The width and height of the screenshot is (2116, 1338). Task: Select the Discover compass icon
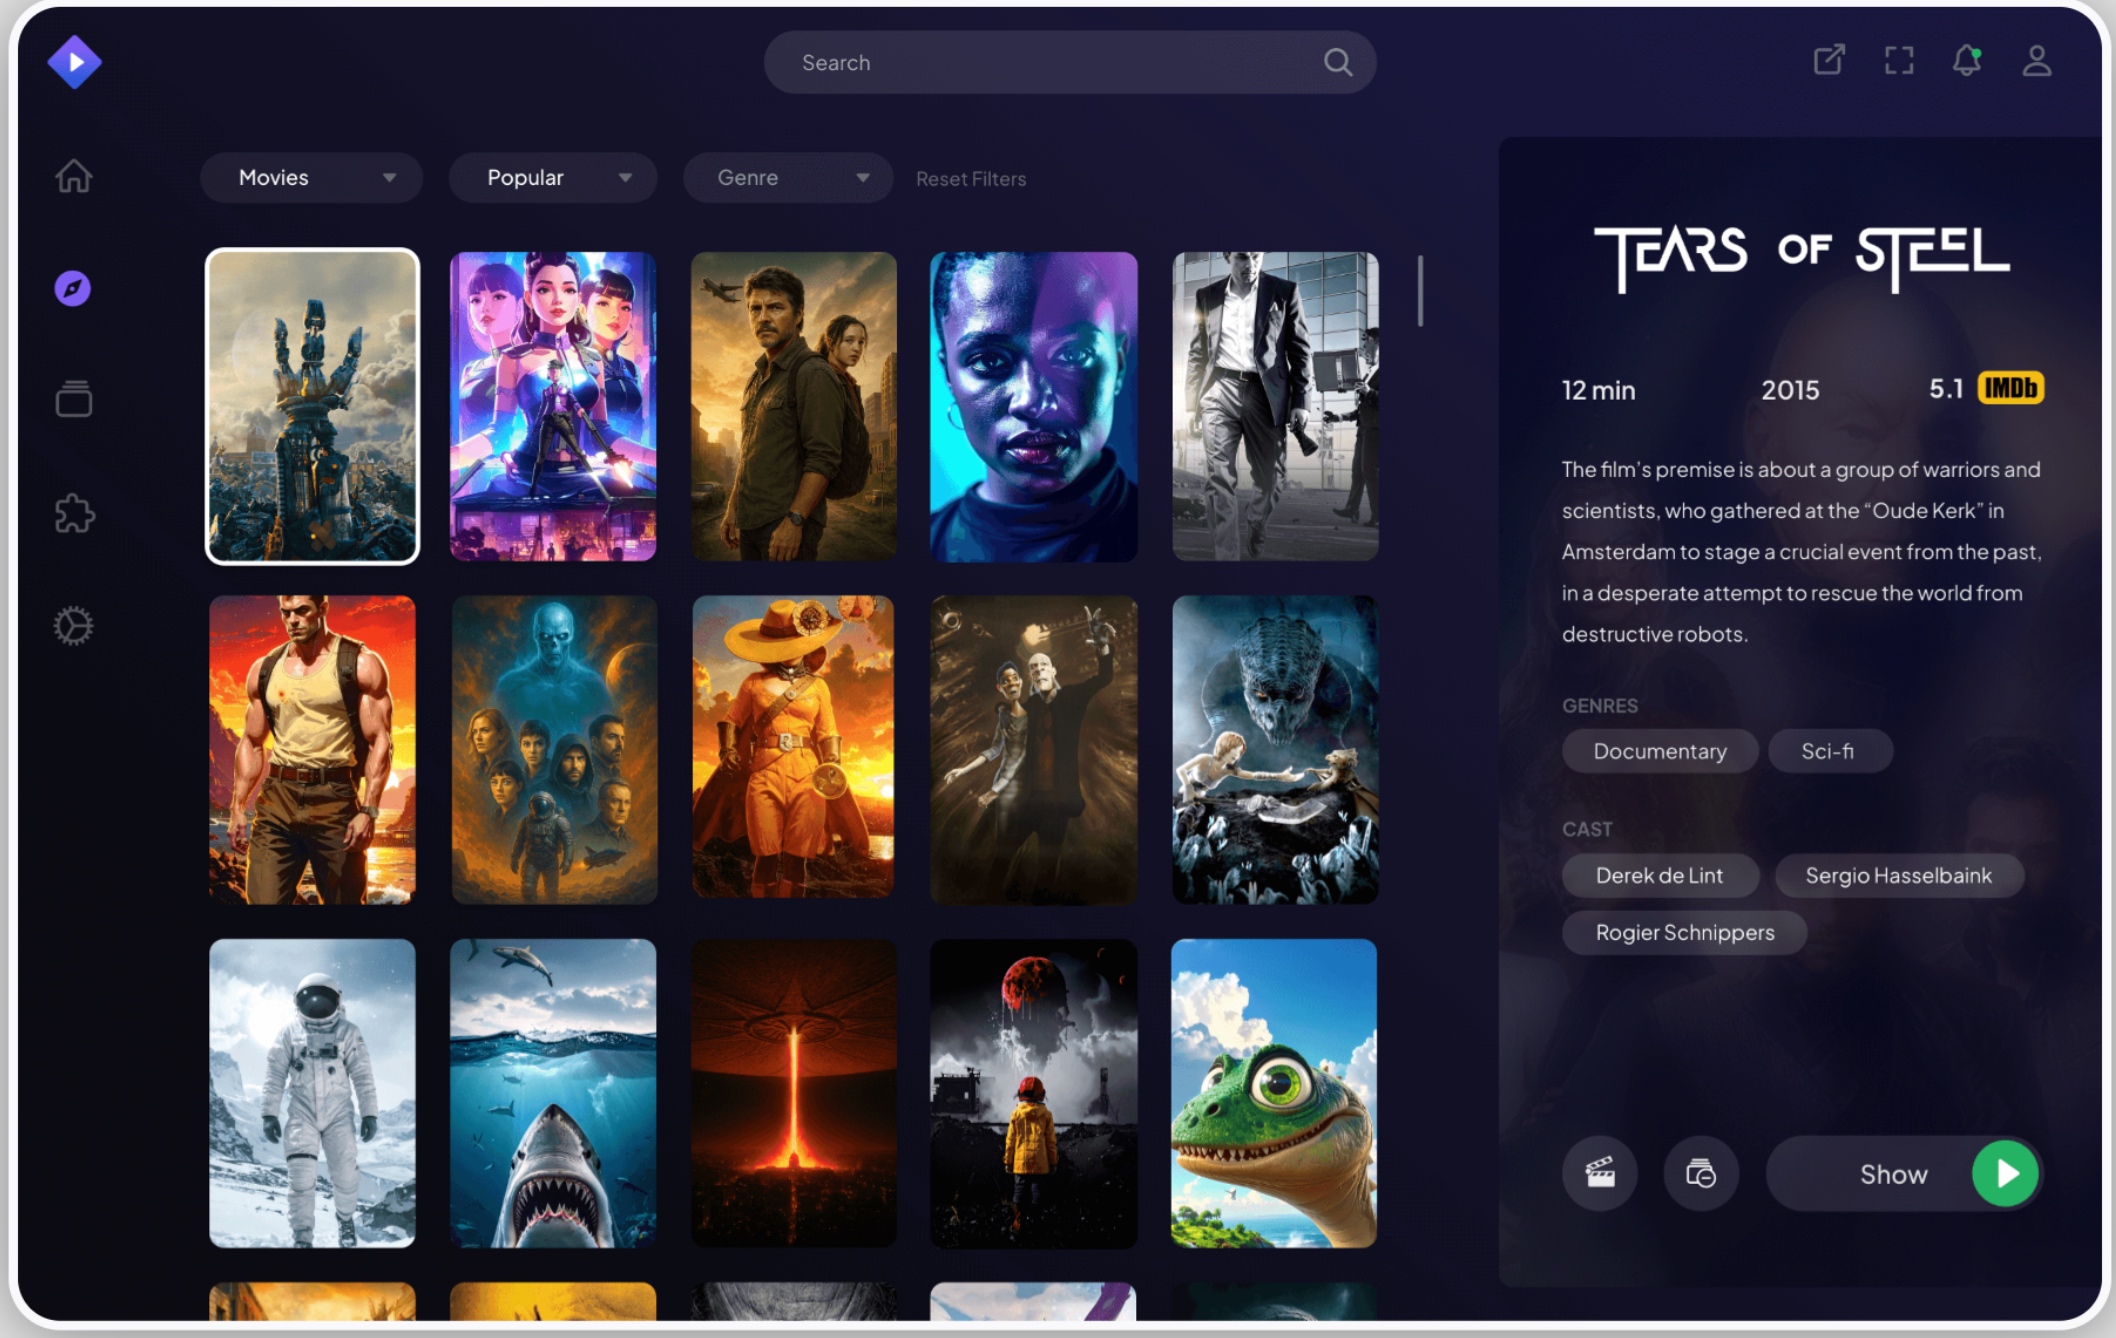[73, 289]
